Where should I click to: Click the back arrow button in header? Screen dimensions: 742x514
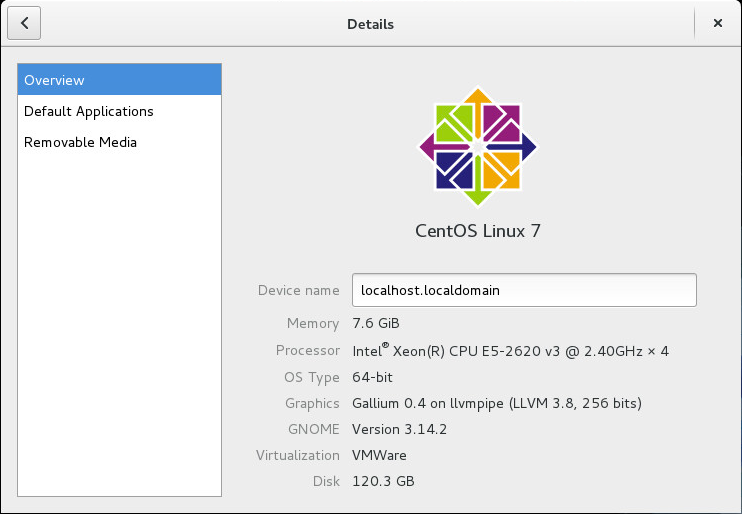coord(24,23)
